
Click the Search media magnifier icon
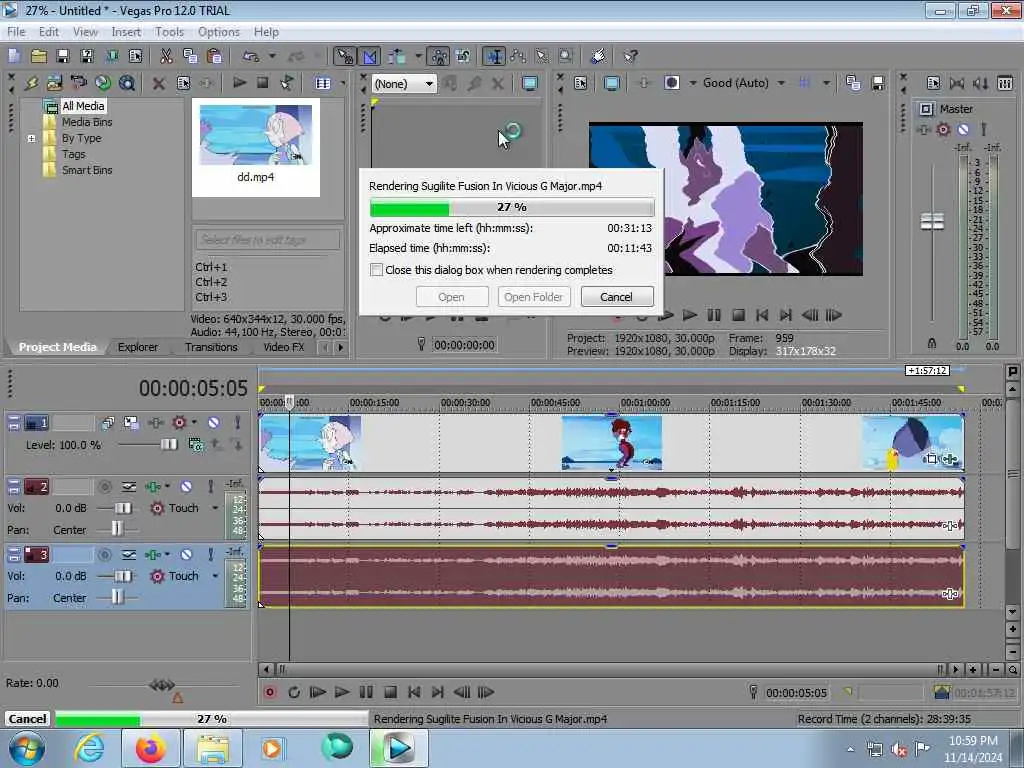click(x=127, y=83)
